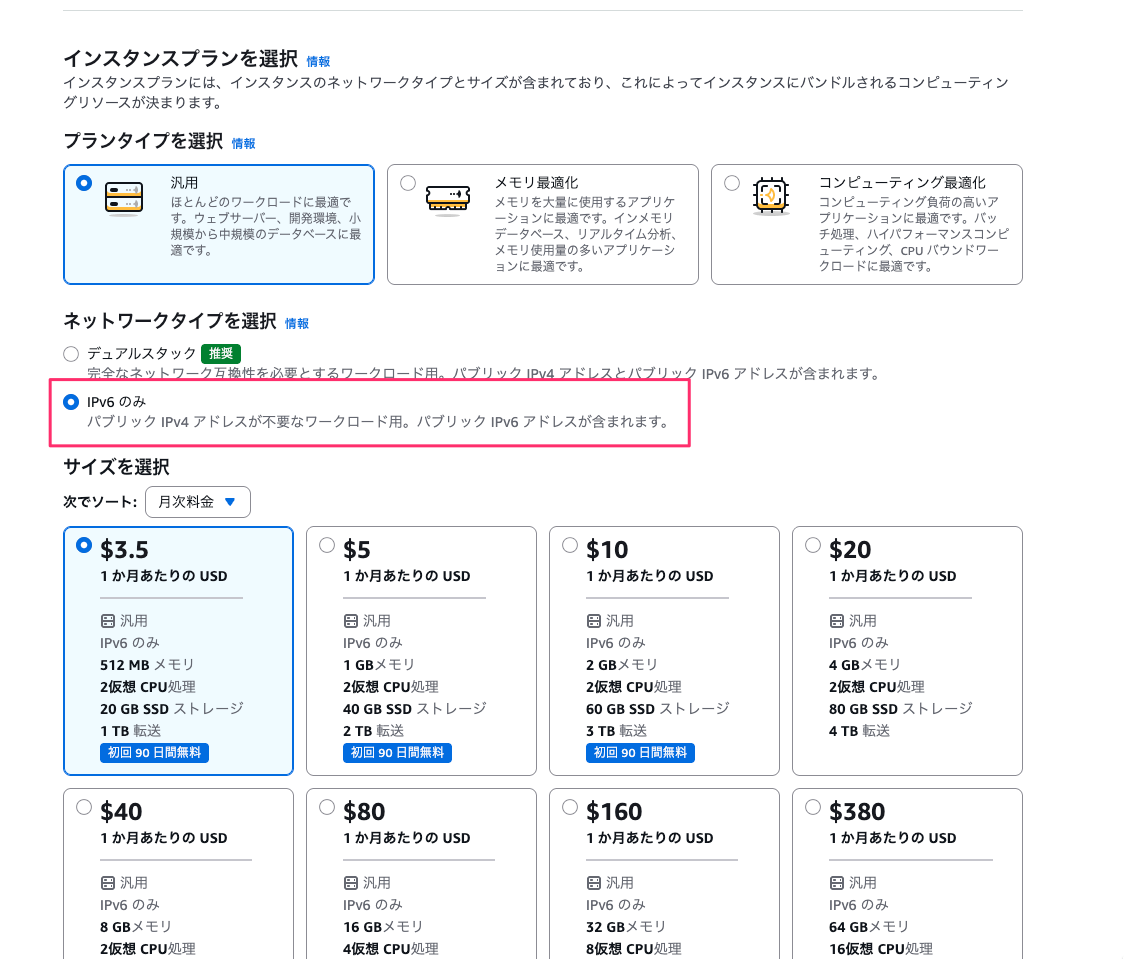This screenshot has height=959, width=1124.
Task: Click the server icon in 汎用 plan card
Action: pyautogui.click(x=124, y=198)
